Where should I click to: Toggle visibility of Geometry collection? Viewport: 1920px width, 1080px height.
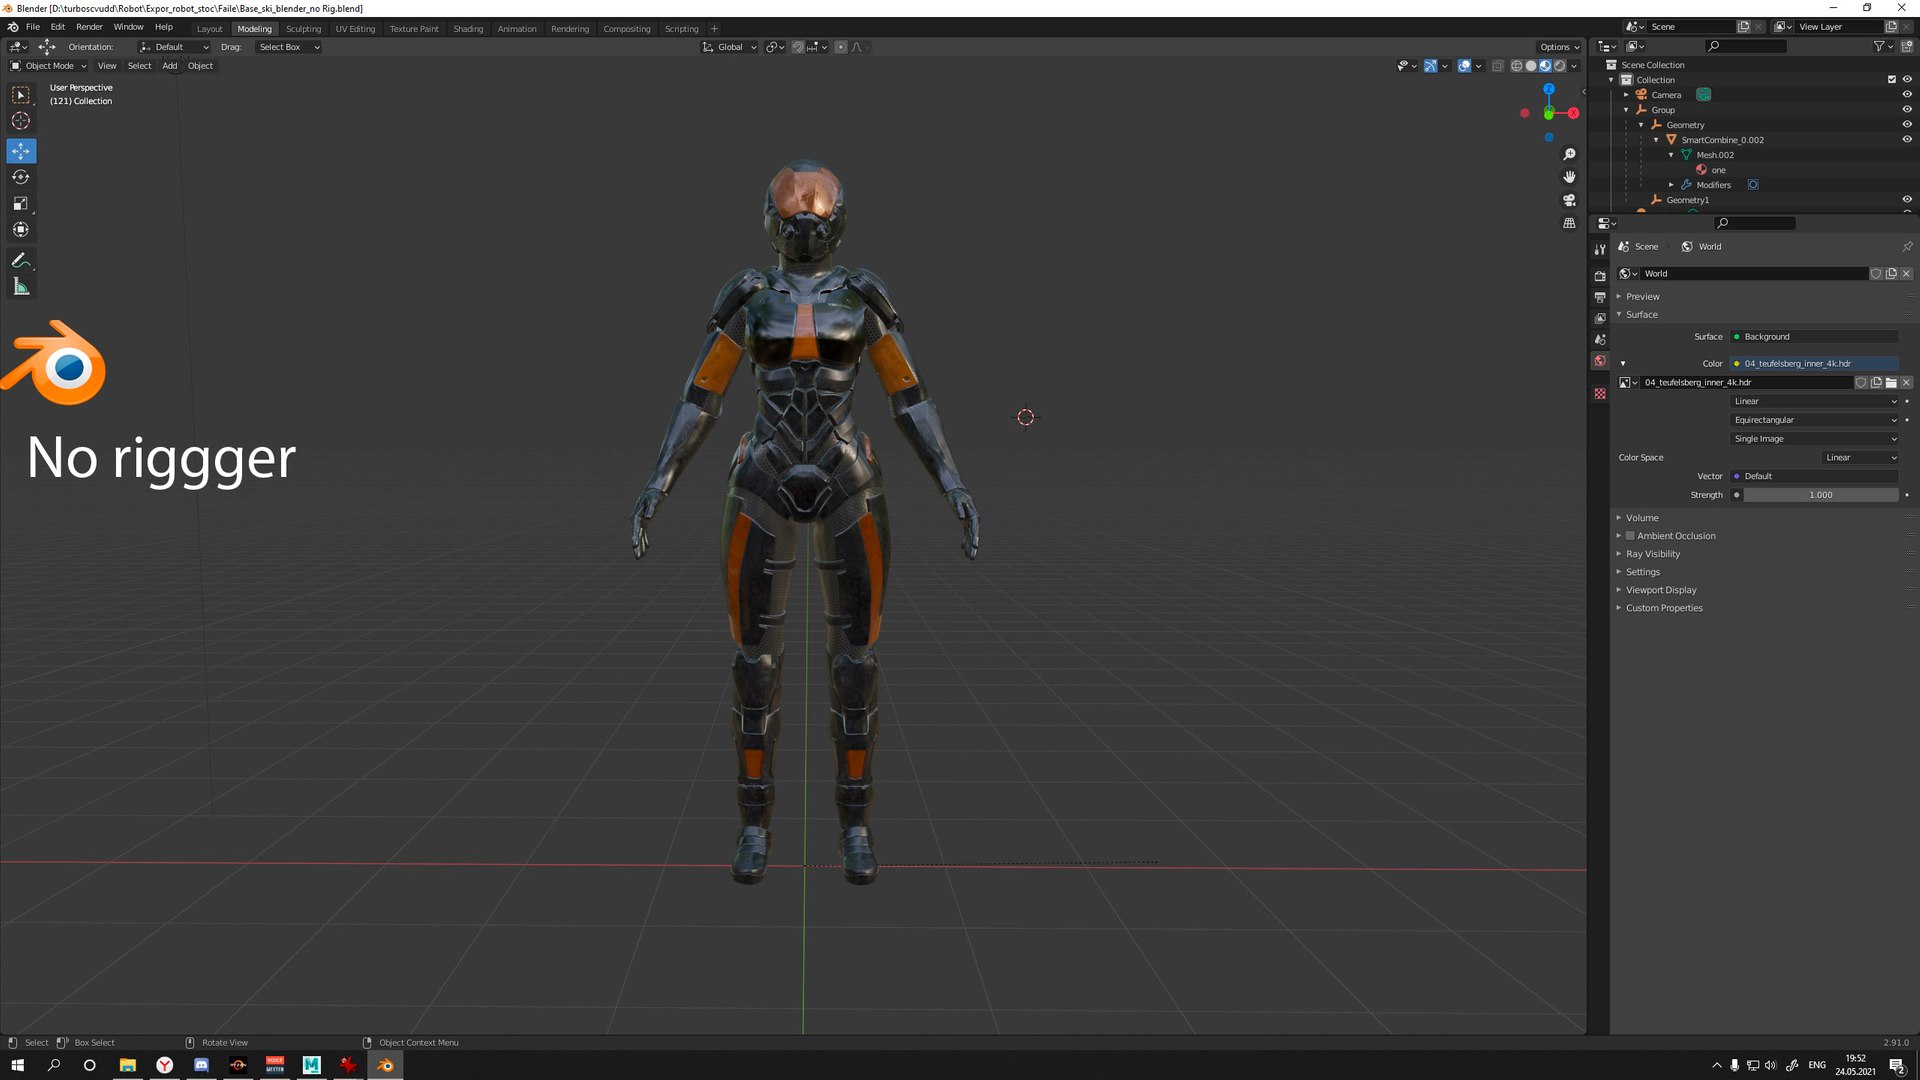(1906, 125)
